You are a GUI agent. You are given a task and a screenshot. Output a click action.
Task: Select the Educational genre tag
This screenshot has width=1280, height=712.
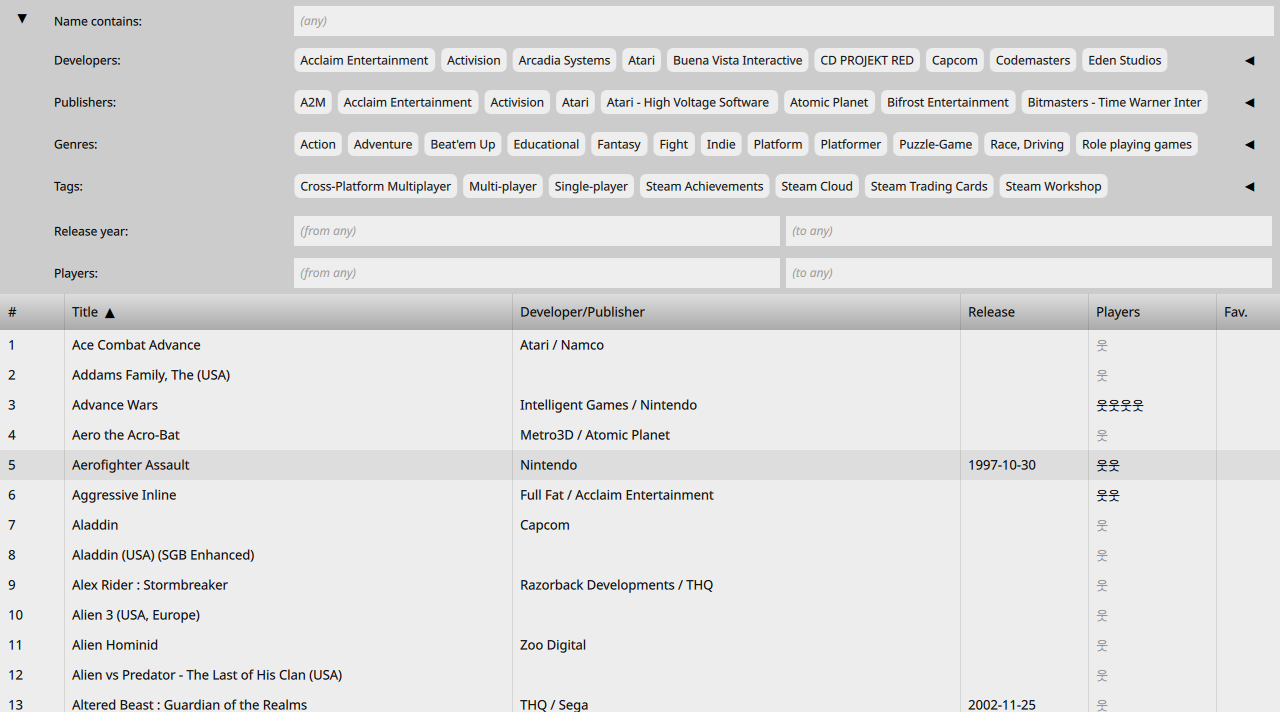click(x=546, y=144)
